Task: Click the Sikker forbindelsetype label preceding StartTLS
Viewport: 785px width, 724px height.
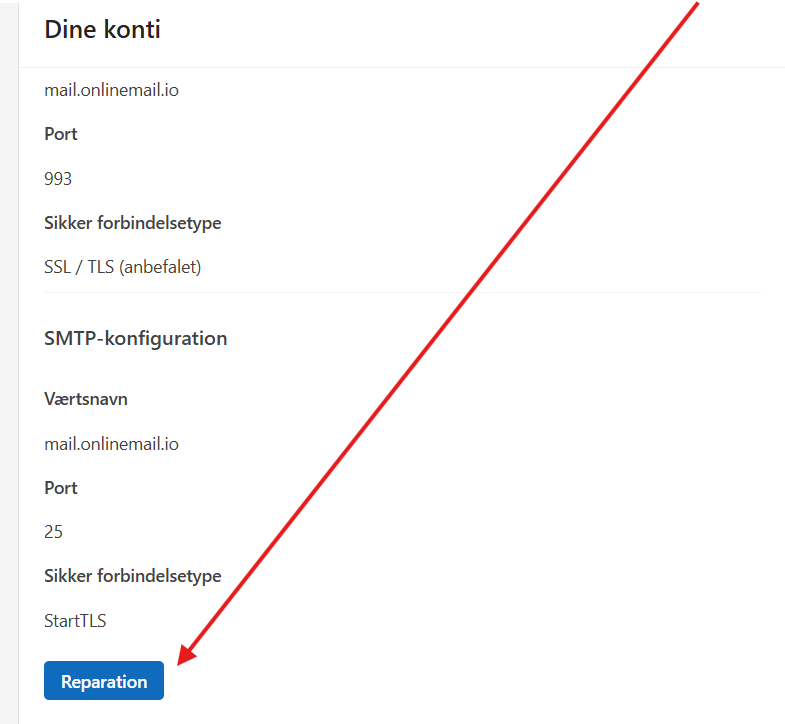Action: [133, 576]
